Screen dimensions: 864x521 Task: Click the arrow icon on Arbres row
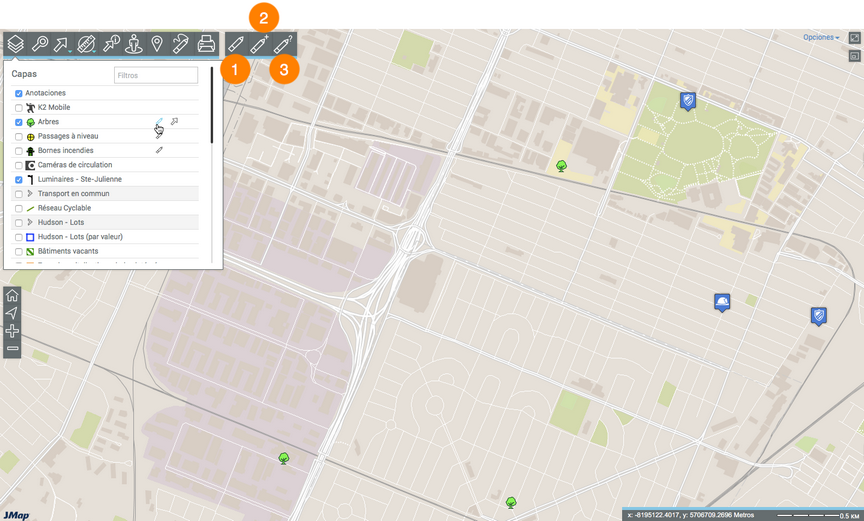coord(174,121)
